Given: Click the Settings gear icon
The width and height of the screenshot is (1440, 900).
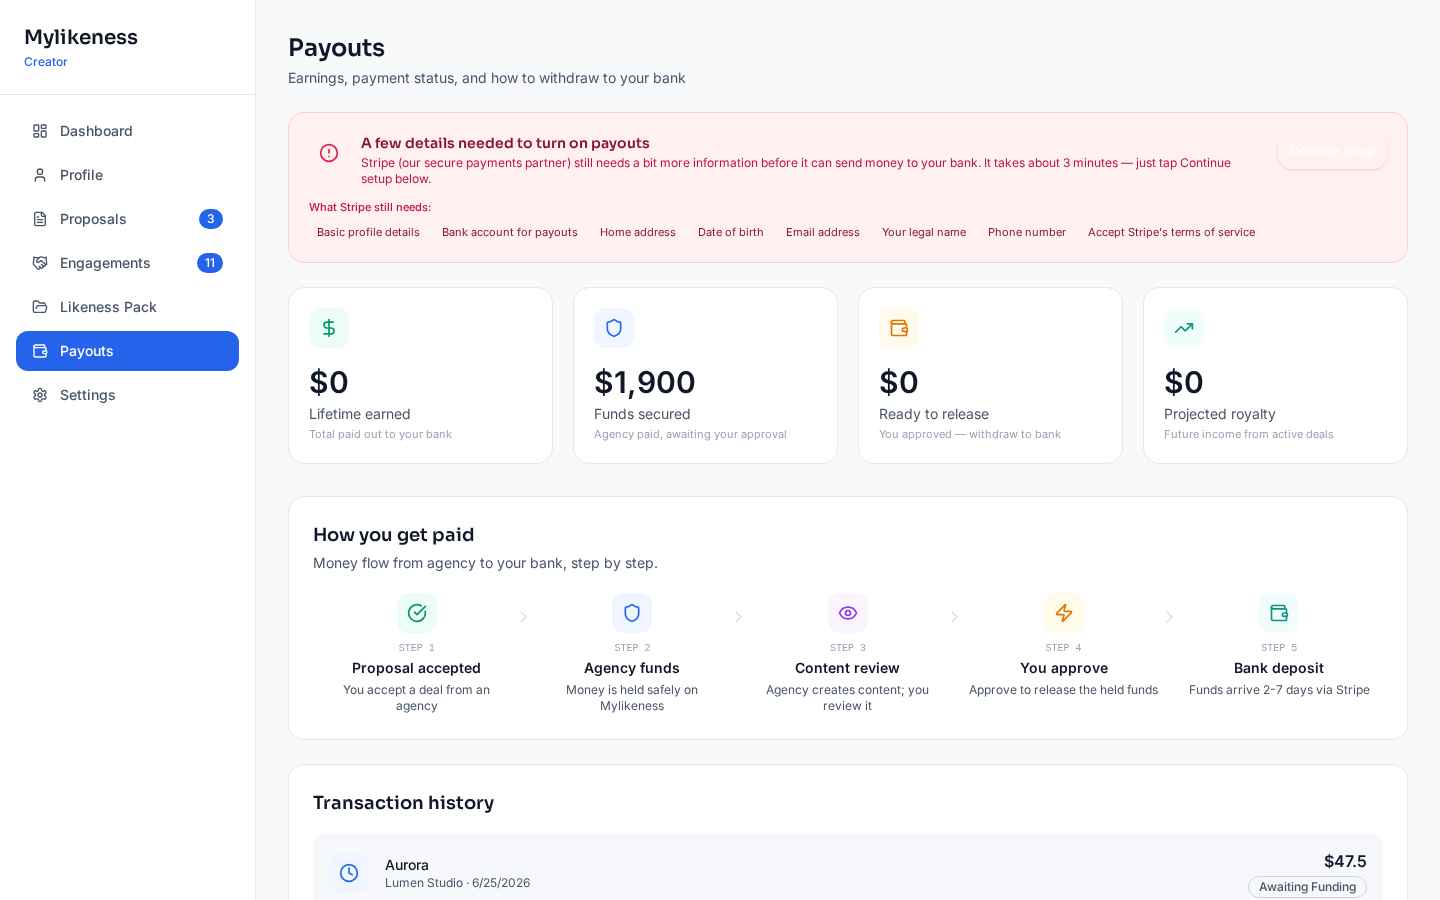Looking at the screenshot, I should [x=40, y=395].
